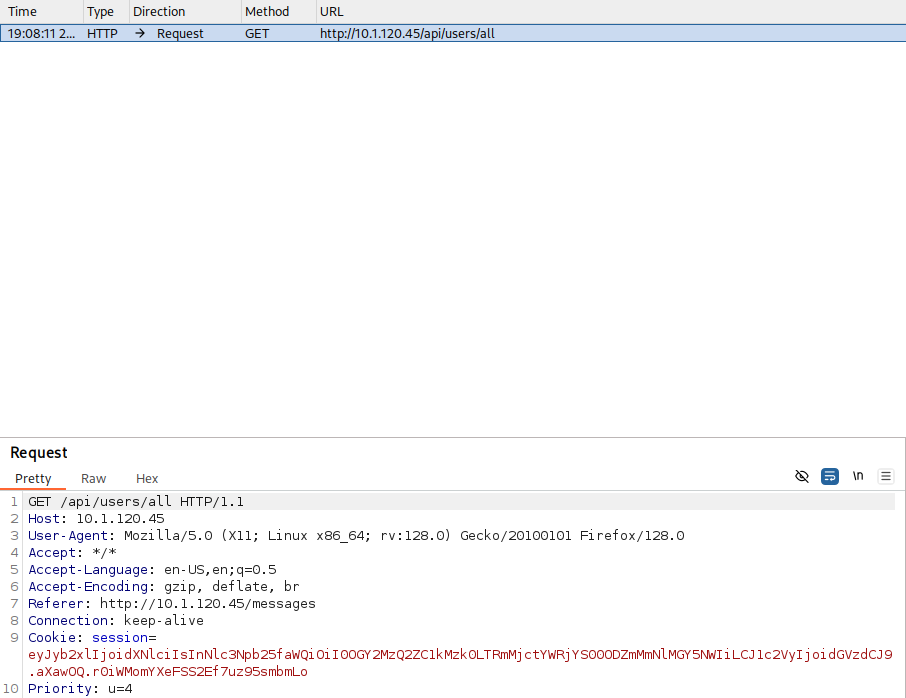906x698 pixels.
Task: Switch to the Pretty tab
Action: 33,479
